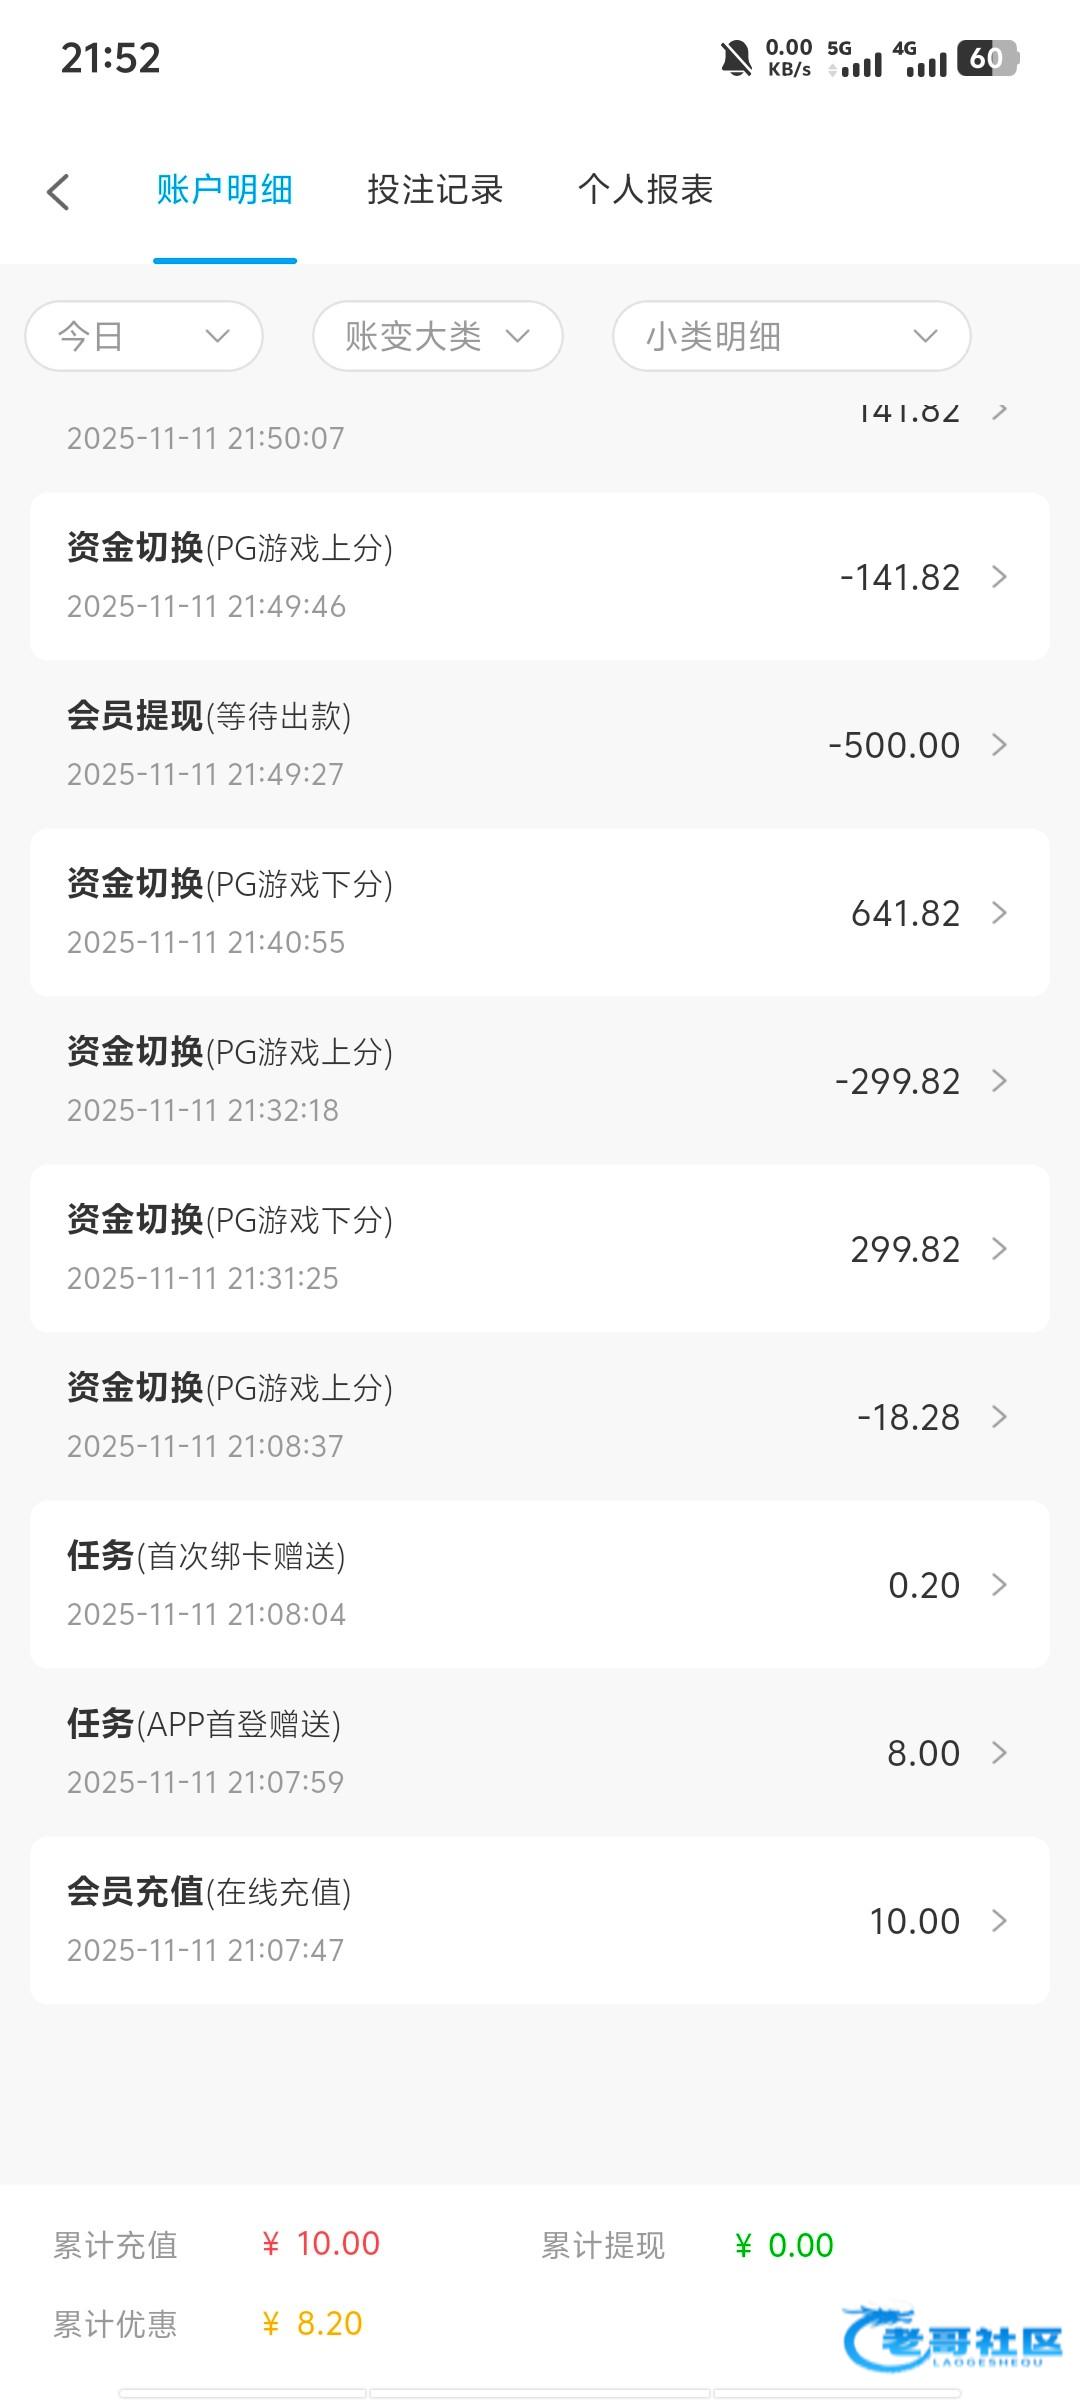1080x2400 pixels.
Task: Switch to the 投注记录 tab
Action: (x=435, y=190)
